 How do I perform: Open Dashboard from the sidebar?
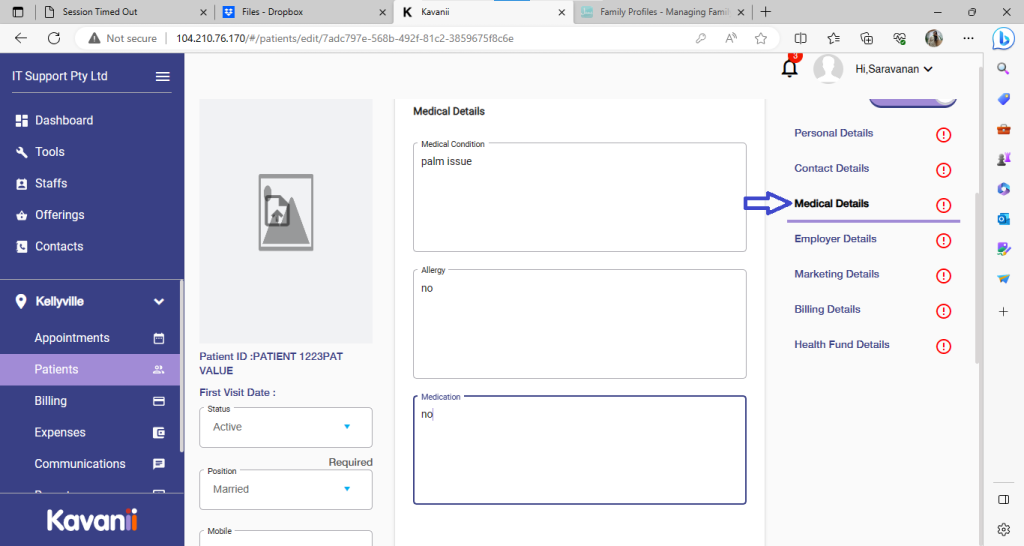tap(64, 120)
